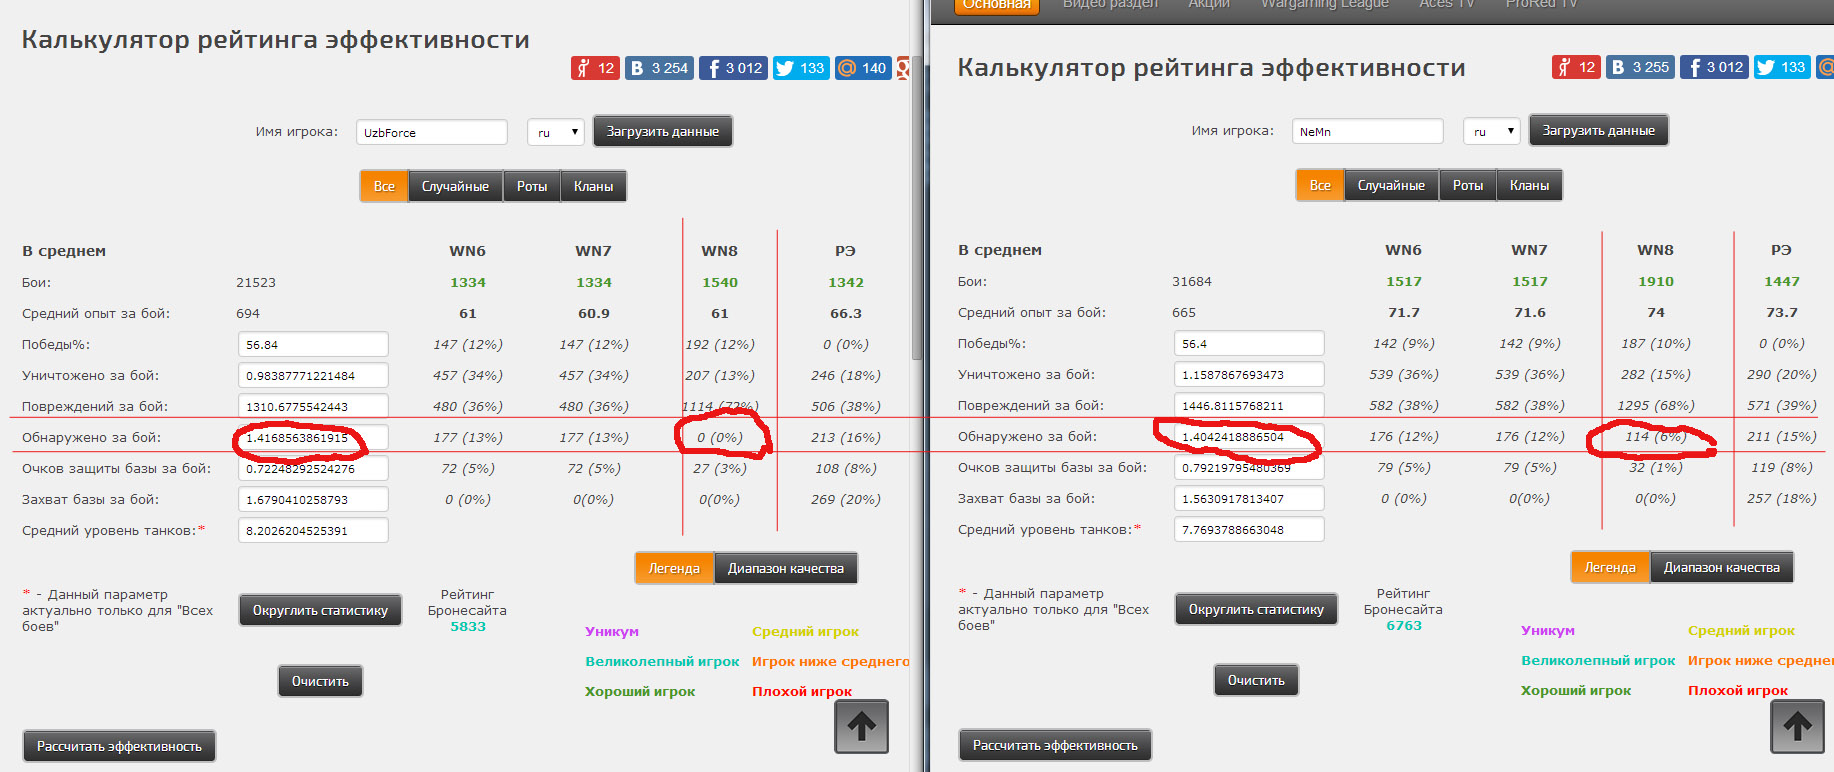Click Загрузить данные button beside NeMn

[1598, 130]
